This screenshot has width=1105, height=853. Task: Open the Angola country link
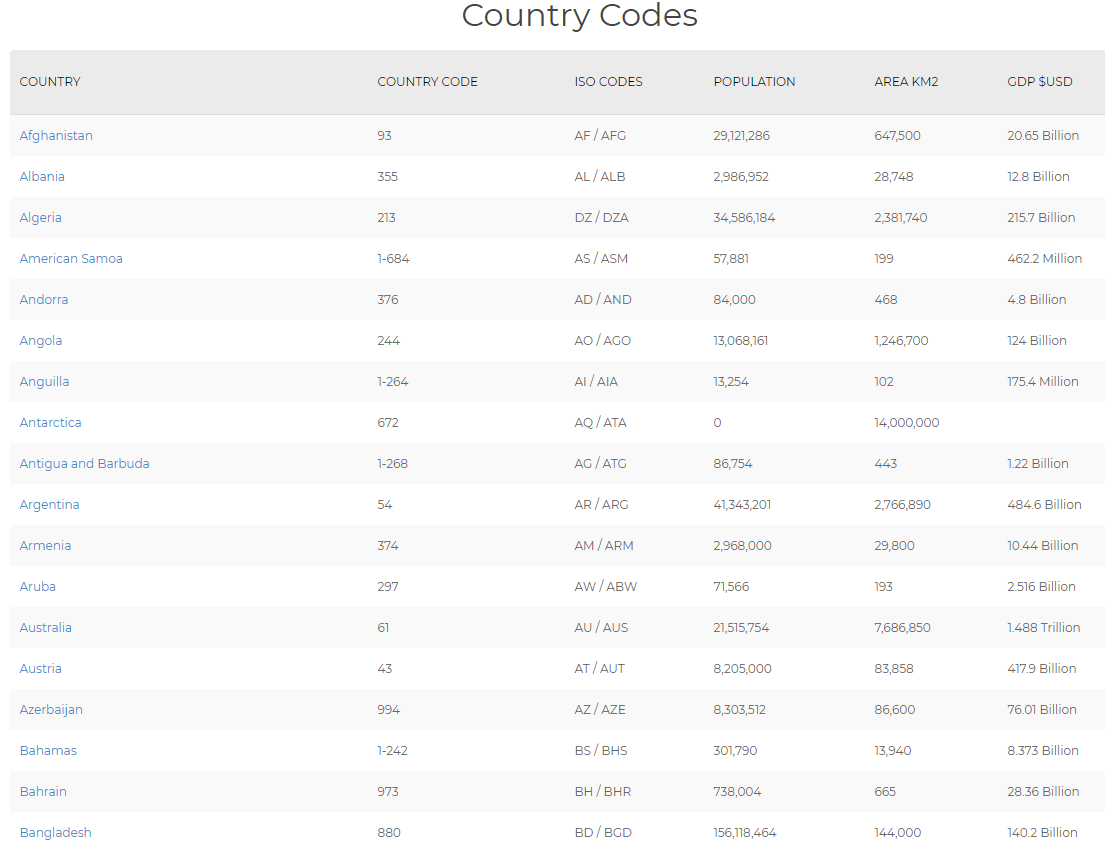[41, 340]
